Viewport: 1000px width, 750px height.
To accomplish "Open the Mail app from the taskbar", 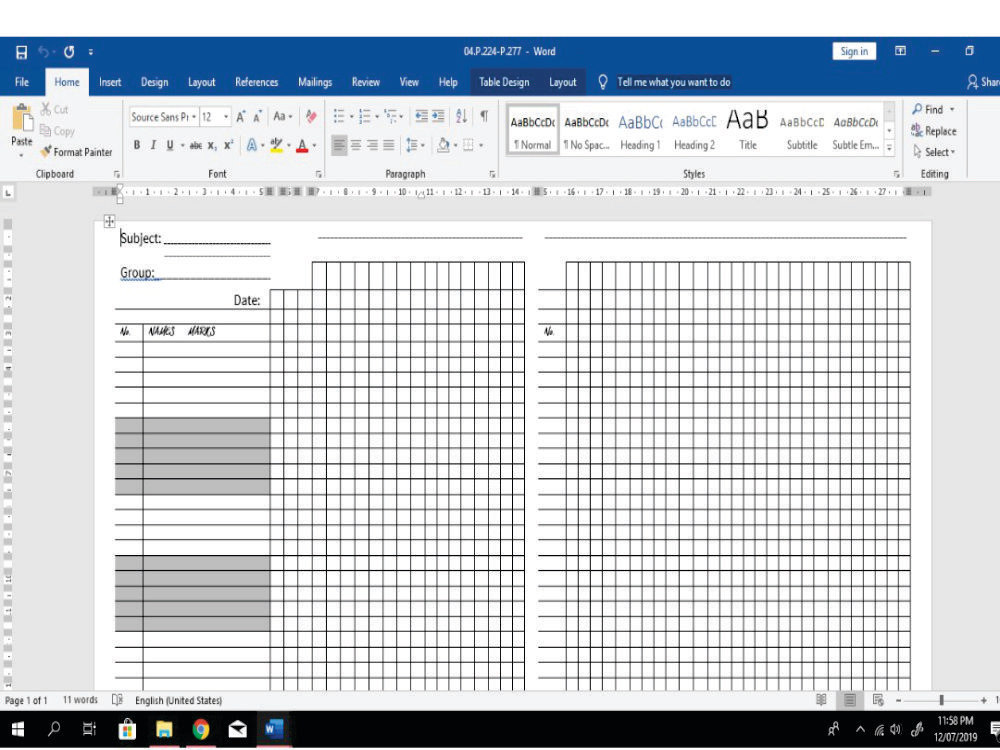I will pyautogui.click(x=237, y=728).
